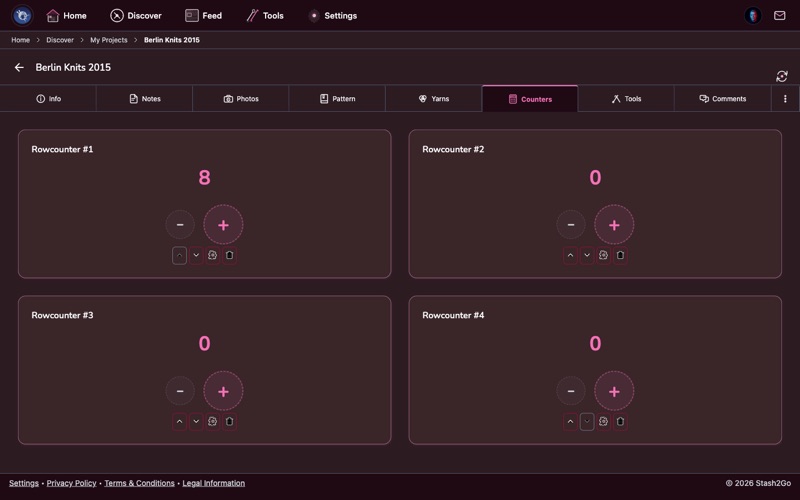The image size is (800, 500).
Task: Open the Pattern tab
Action: pyautogui.click(x=337, y=98)
